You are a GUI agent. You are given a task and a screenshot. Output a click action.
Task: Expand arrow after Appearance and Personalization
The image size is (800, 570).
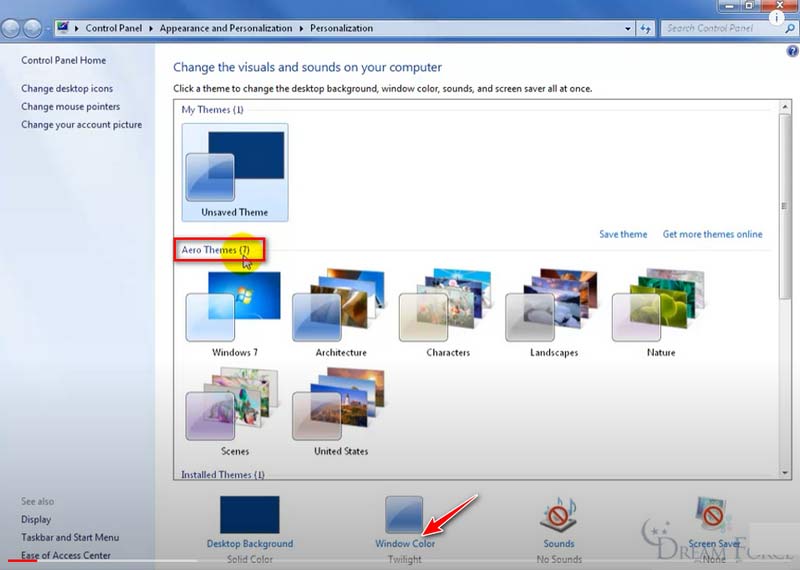click(301, 29)
